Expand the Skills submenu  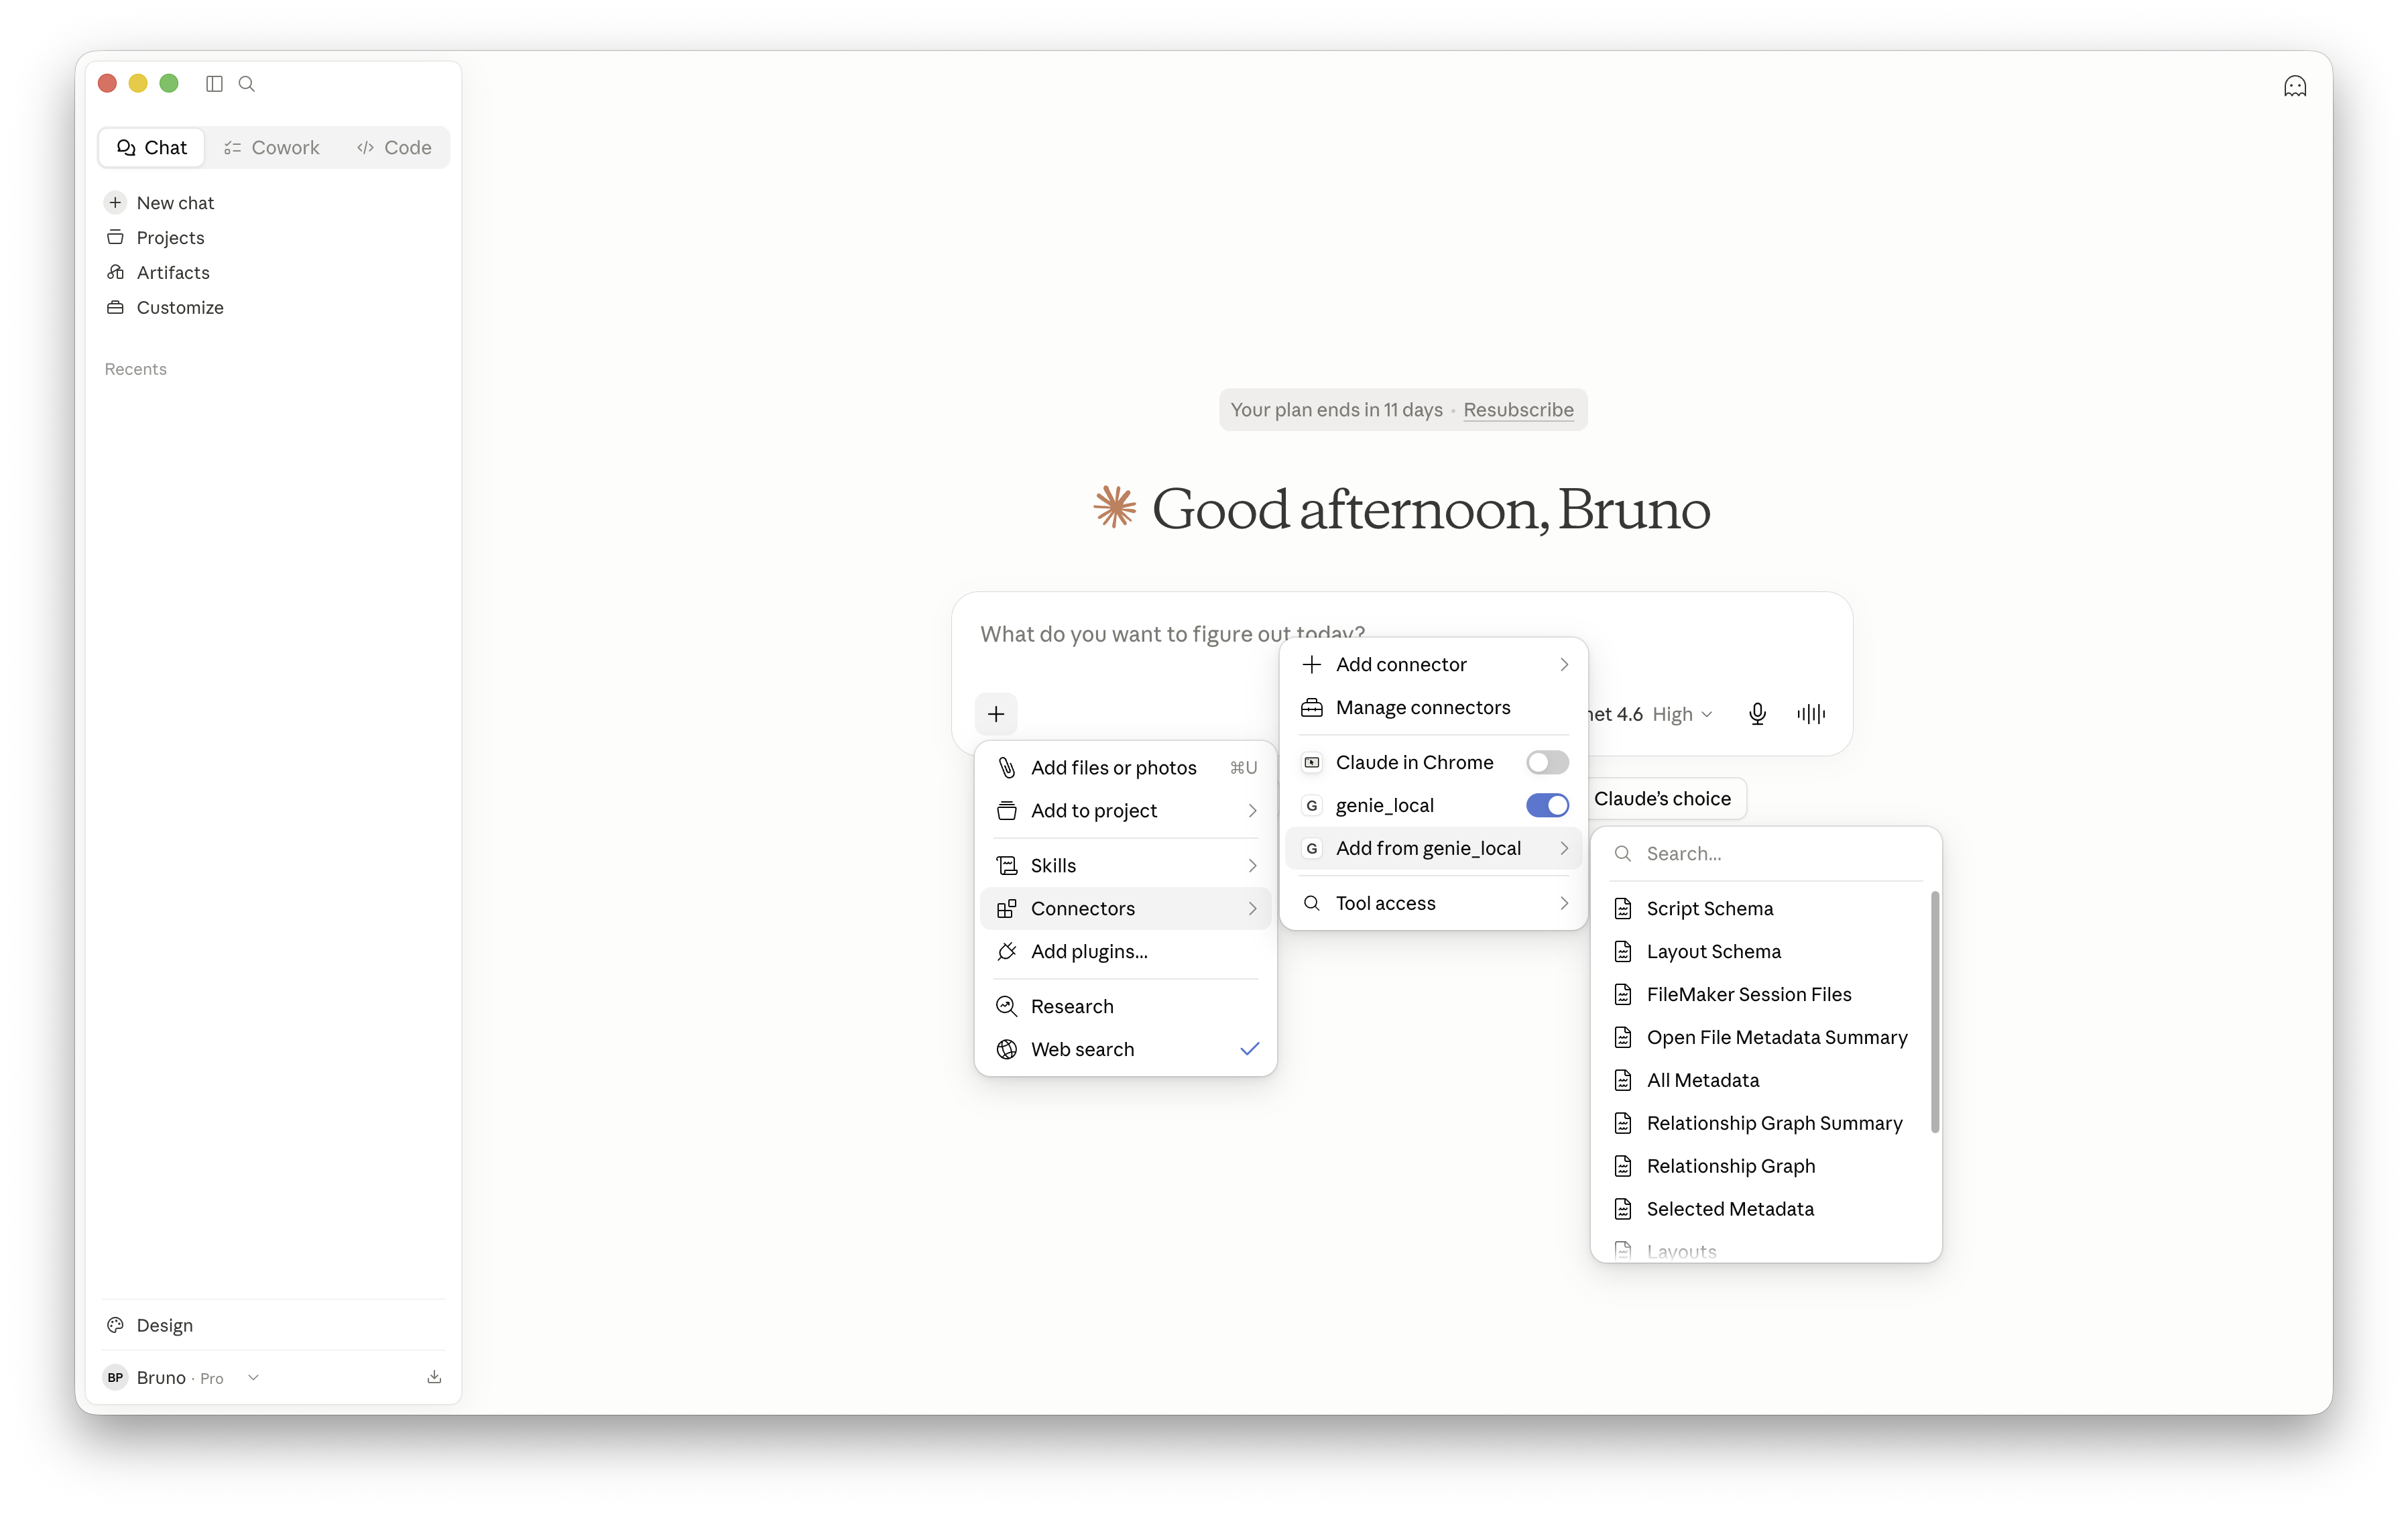[x=1126, y=866]
